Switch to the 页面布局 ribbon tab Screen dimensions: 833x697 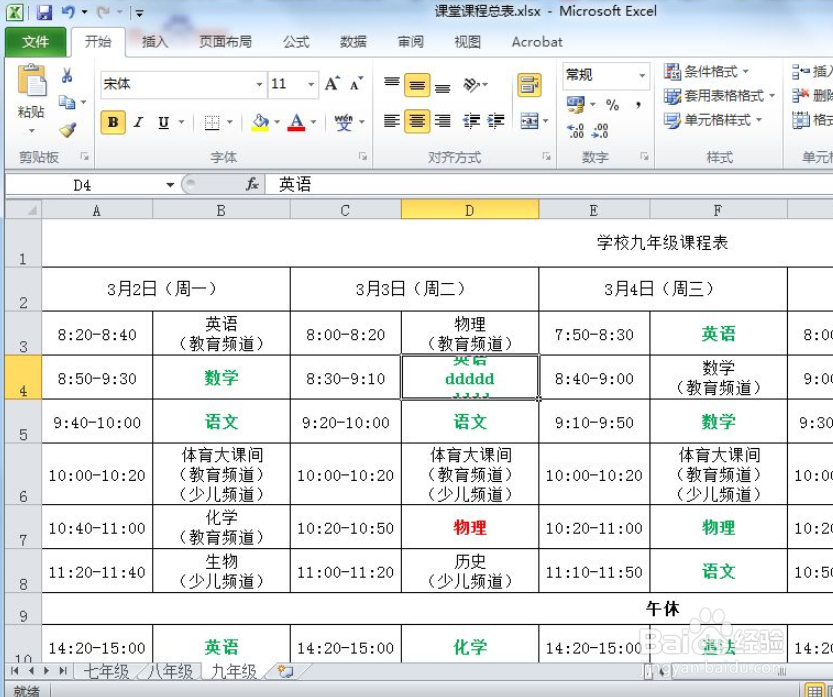pos(225,42)
